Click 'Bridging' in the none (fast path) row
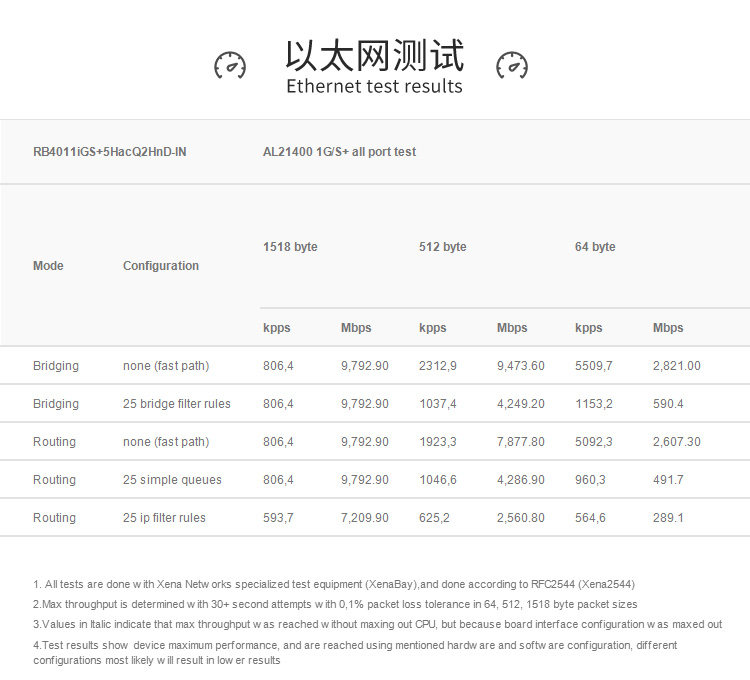The image size is (750, 680). point(56,366)
